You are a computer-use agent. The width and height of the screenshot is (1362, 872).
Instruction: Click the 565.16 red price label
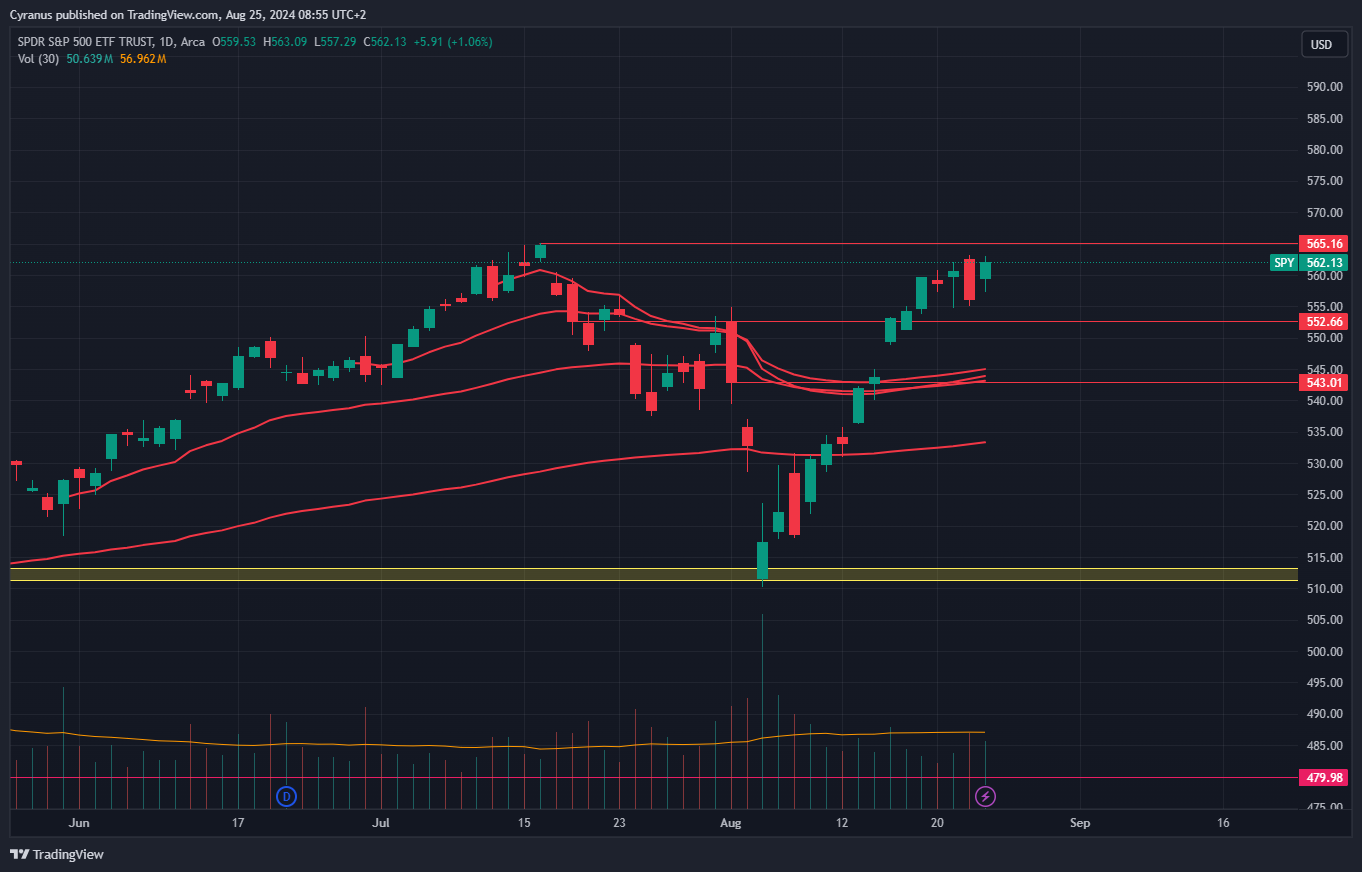(1324, 244)
